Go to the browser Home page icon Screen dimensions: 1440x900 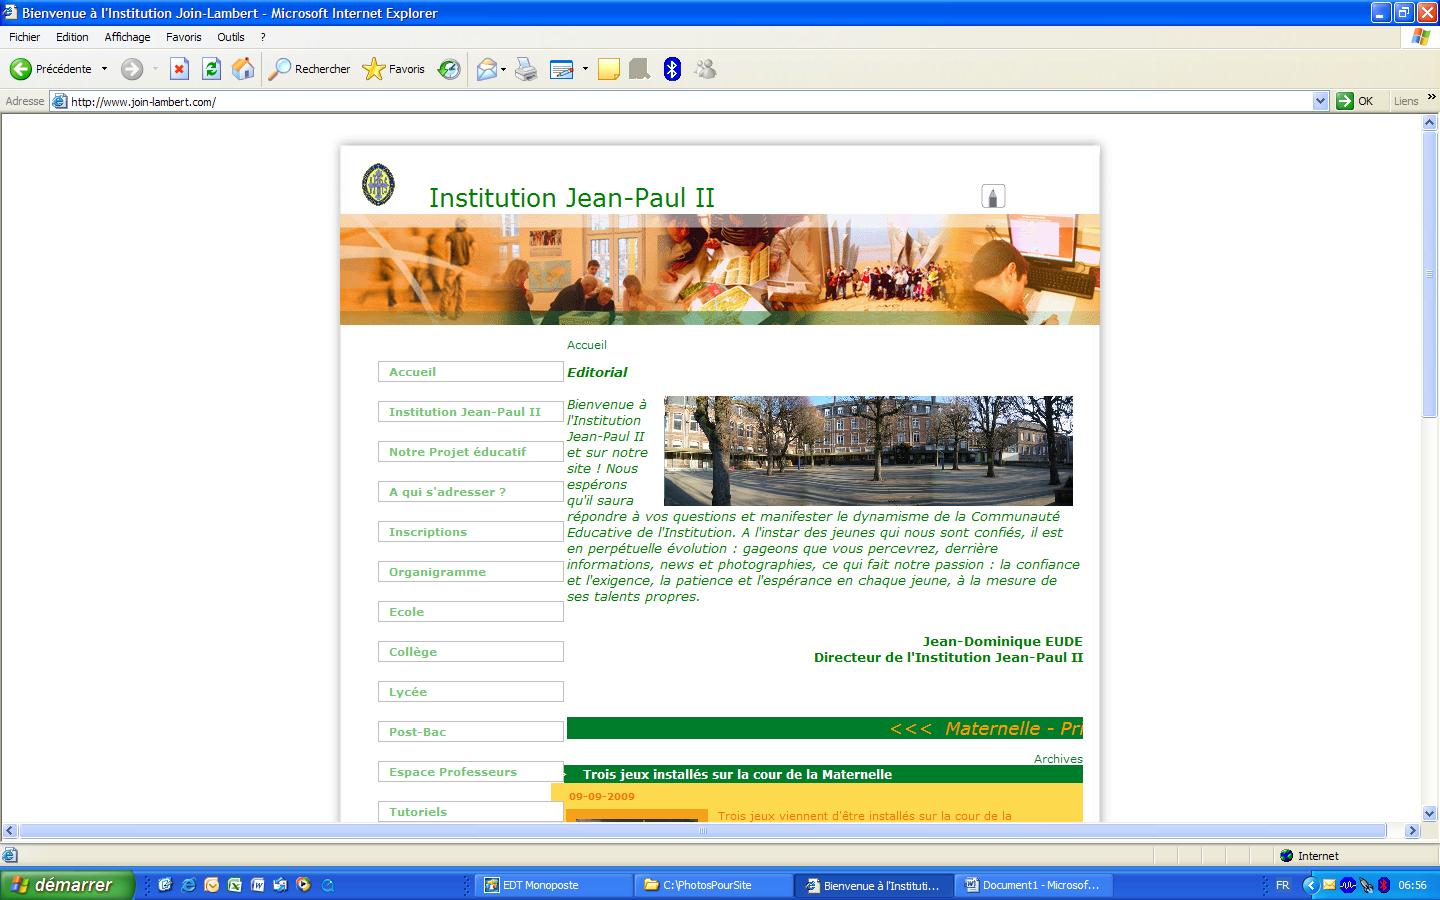coord(242,69)
